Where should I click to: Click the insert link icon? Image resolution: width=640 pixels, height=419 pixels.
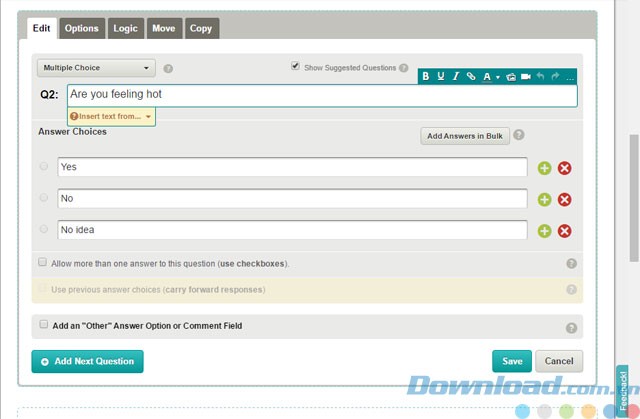[x=471, y=77]
